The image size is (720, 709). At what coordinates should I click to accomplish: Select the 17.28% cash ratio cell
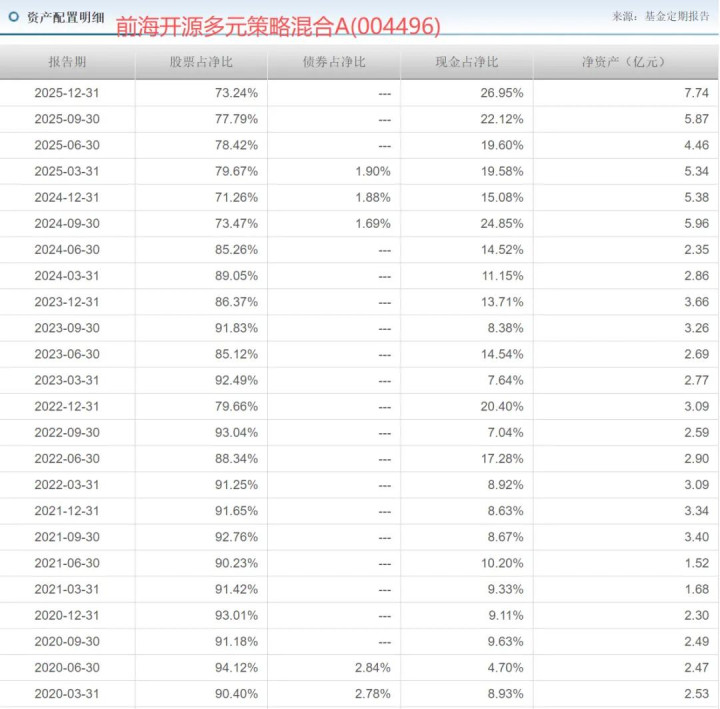502,459
